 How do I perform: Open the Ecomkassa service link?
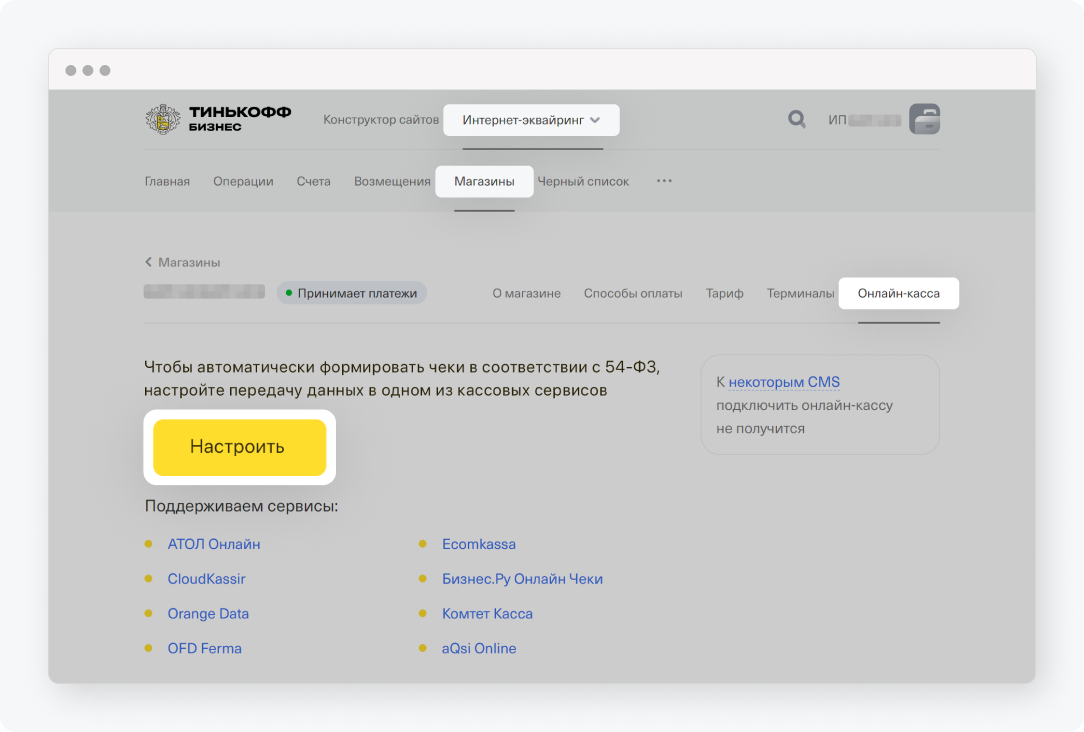[x=479, y=544]
